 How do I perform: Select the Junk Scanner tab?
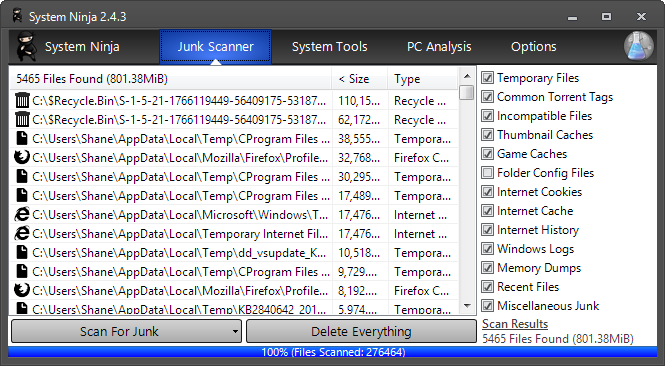point(215,47)
